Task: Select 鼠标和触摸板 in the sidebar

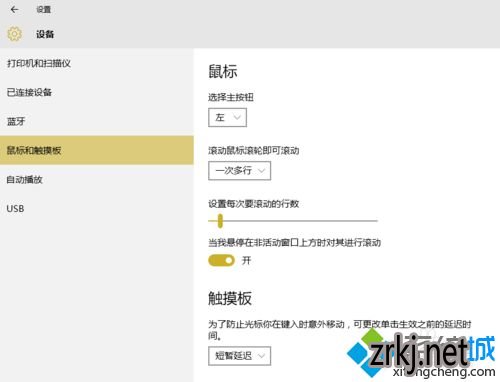Action: tap(97, 150)
